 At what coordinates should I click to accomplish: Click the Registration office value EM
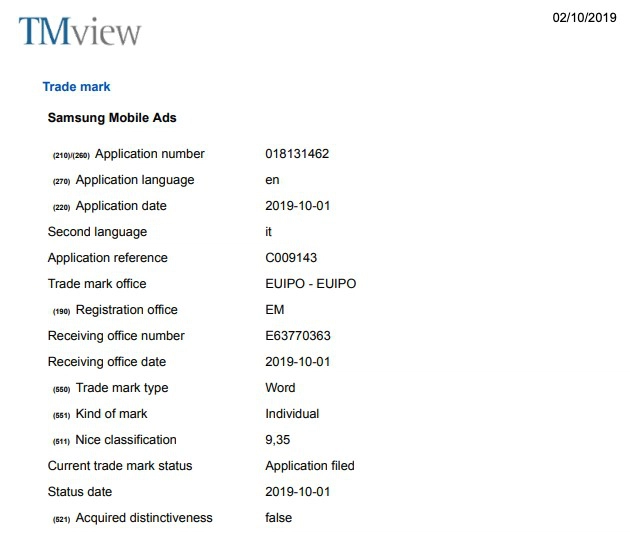pos(275,310)
